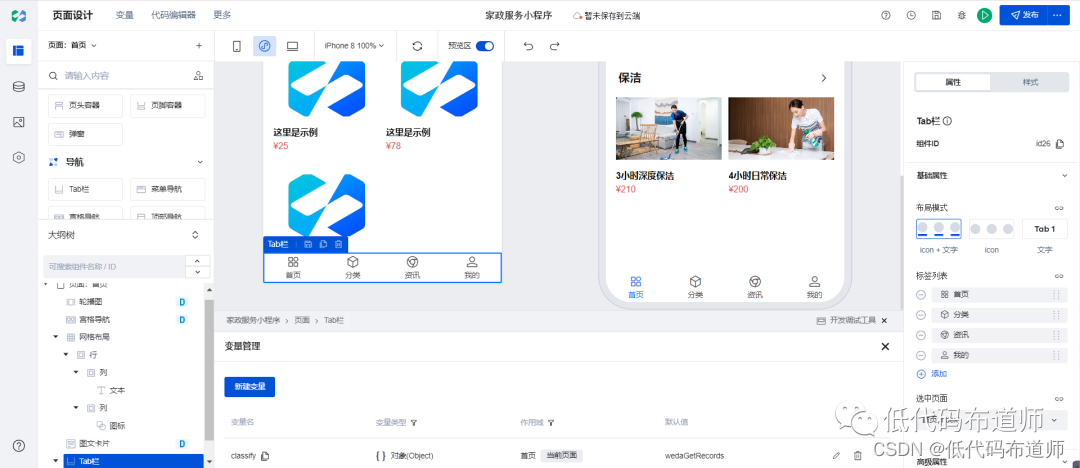Open the debug bug icon
The width and height of the screenshot is (1080, 468).
[x=962, y=15]
